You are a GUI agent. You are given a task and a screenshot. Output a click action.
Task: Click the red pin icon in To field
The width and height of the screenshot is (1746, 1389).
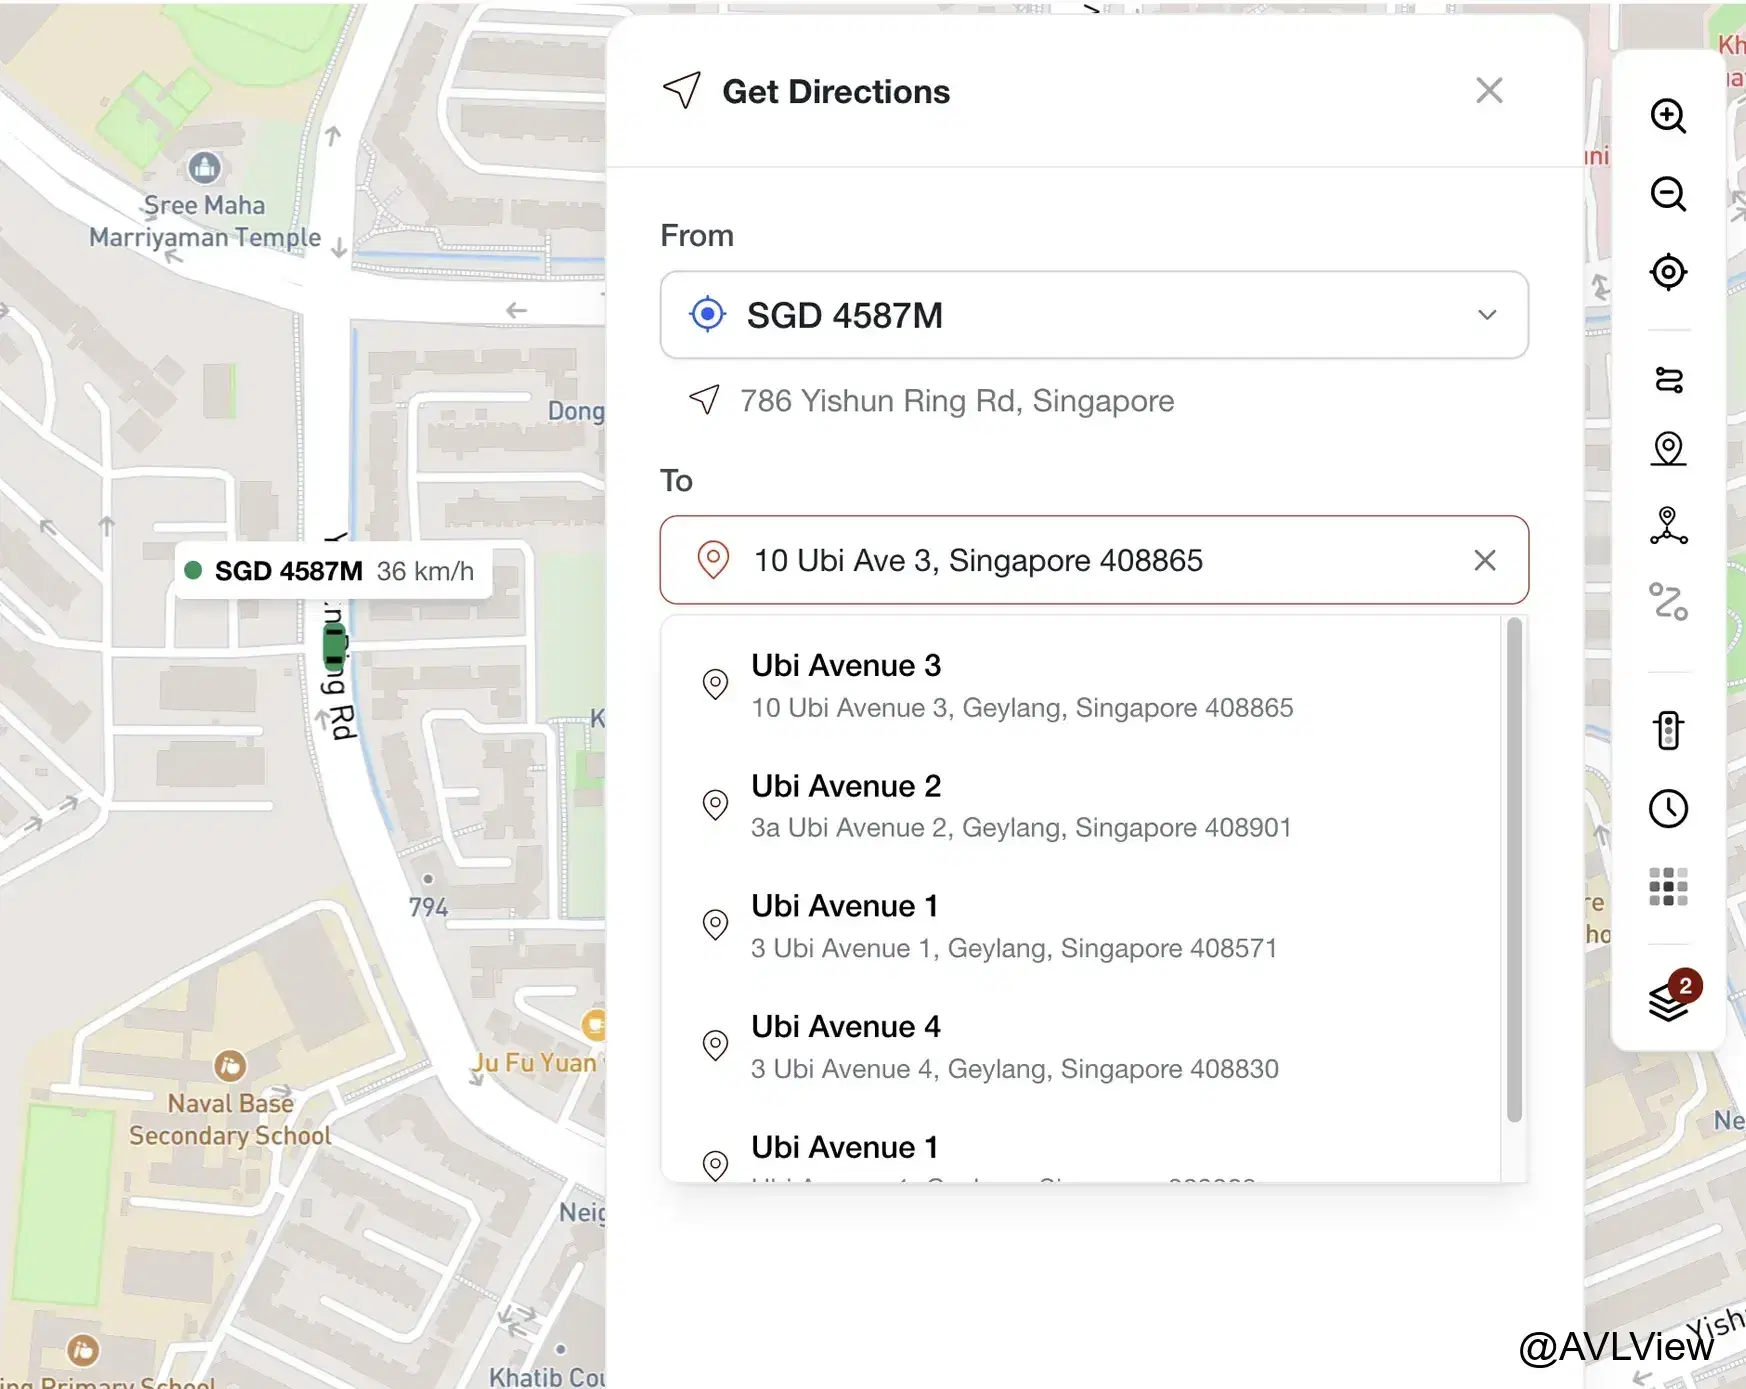point(713,560)
